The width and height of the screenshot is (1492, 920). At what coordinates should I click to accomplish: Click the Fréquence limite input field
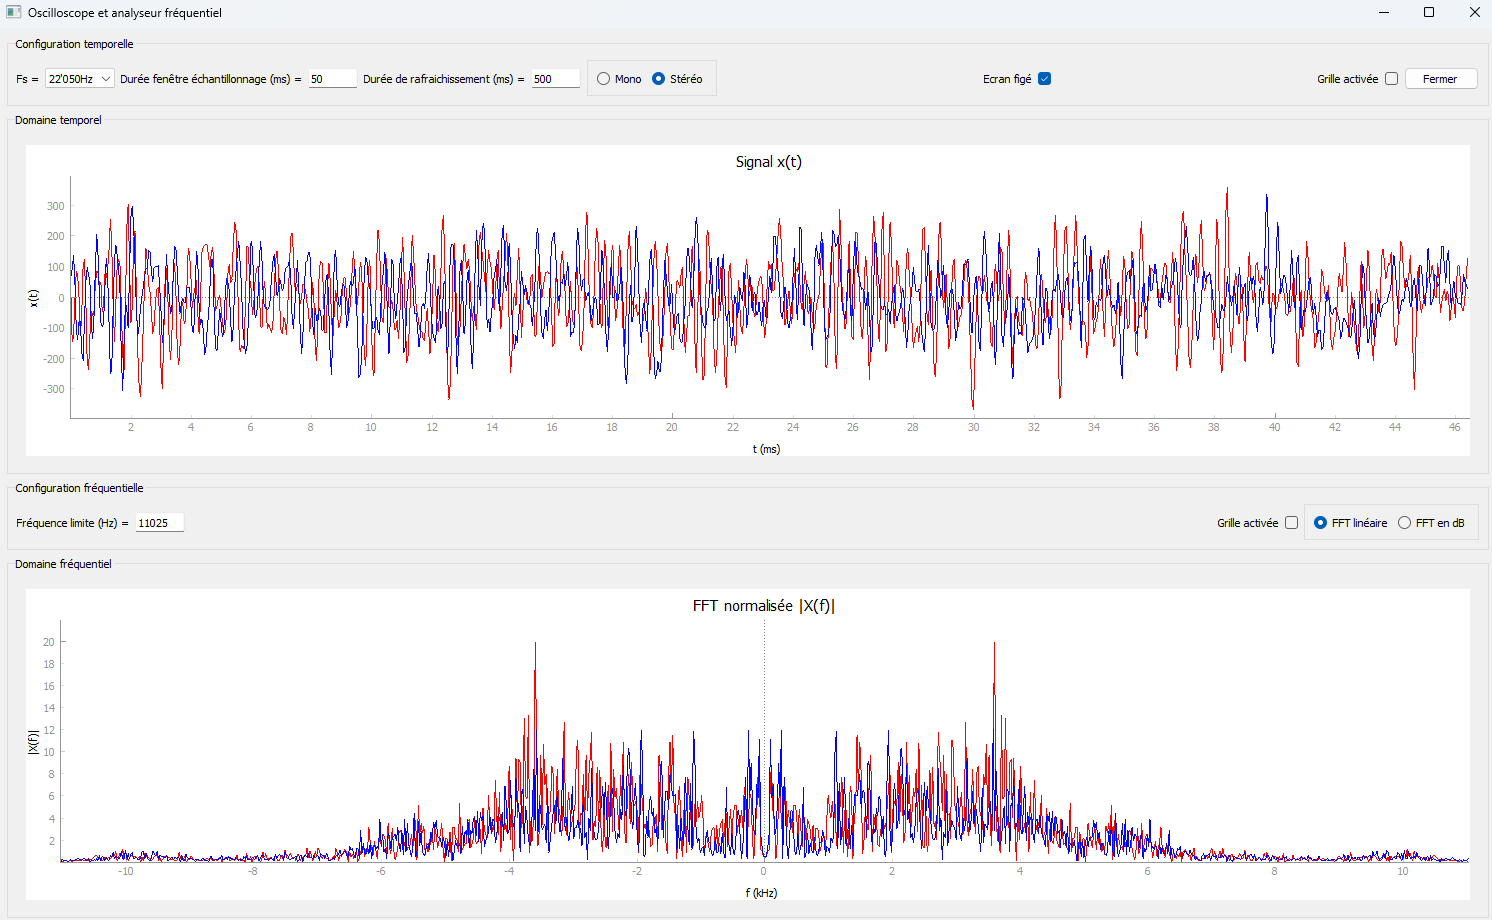160,523
